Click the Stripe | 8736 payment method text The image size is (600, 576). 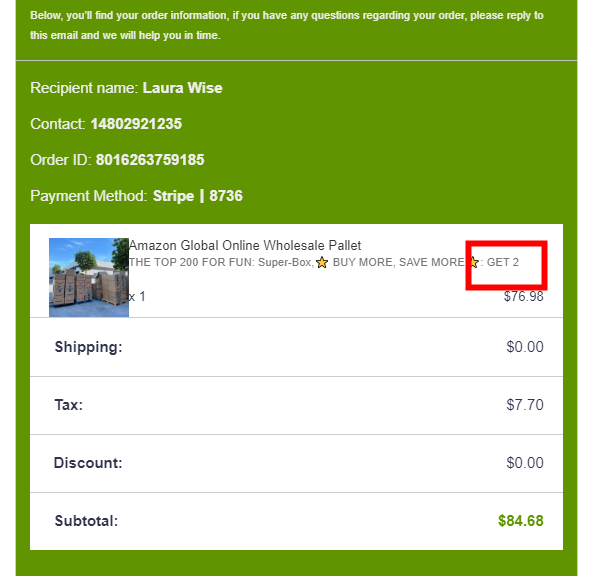coord(198,196)
